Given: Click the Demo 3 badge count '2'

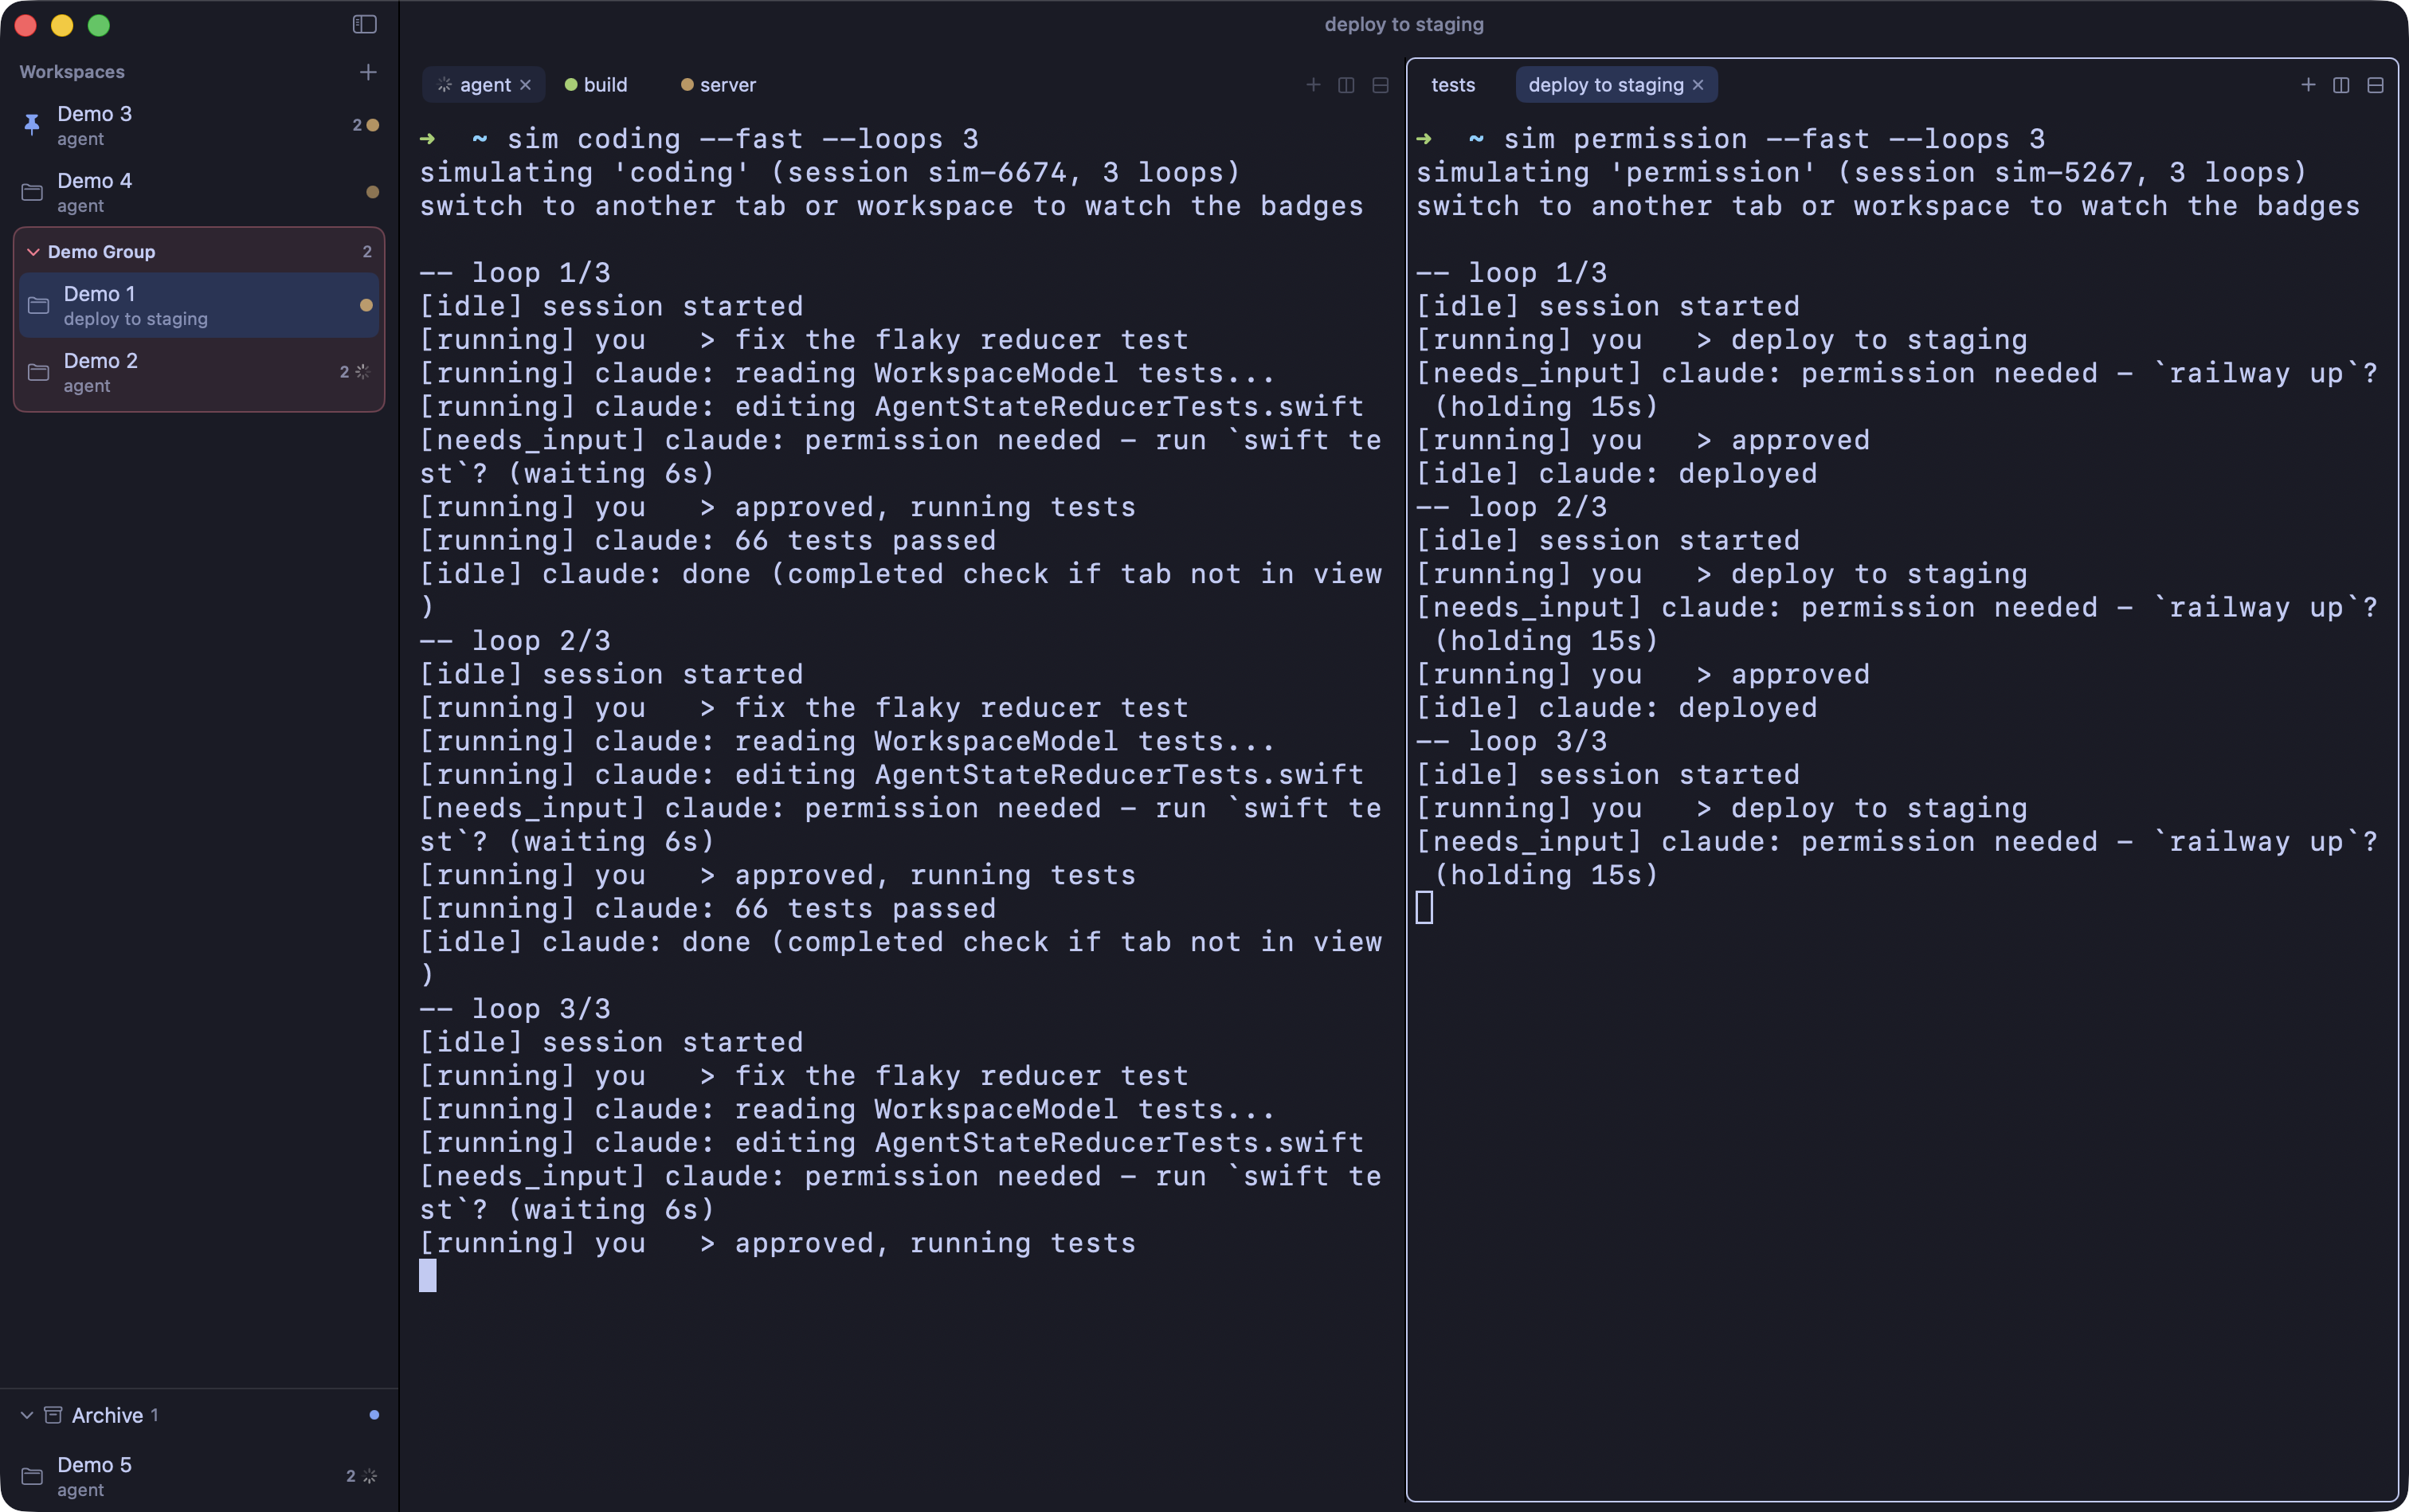Looking at the screenshot, I should (357, 125).
